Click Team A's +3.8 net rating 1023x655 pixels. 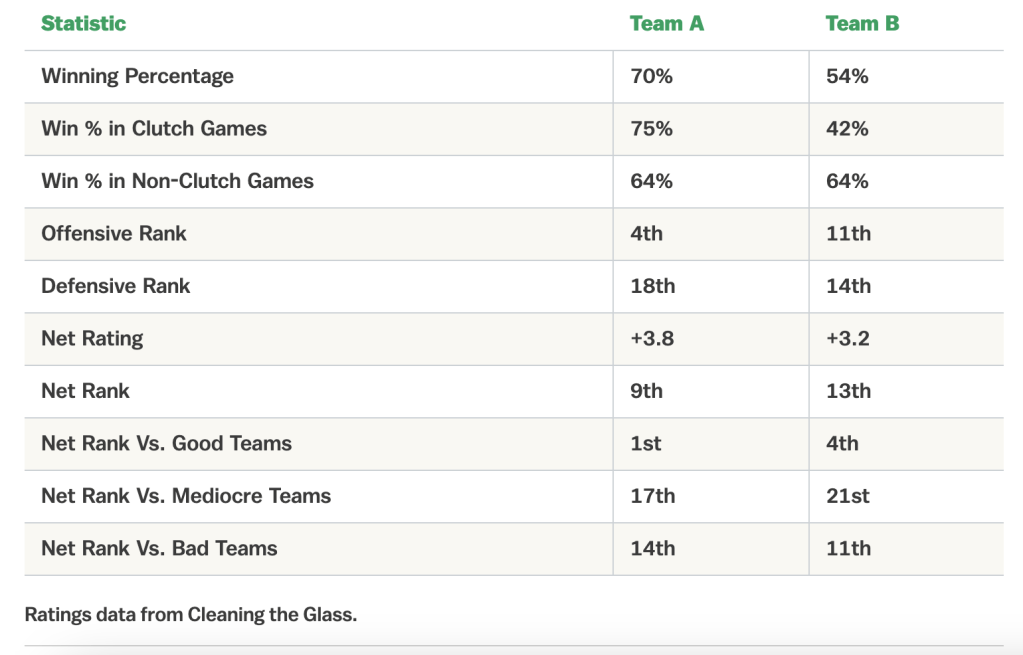click(652, 338)
